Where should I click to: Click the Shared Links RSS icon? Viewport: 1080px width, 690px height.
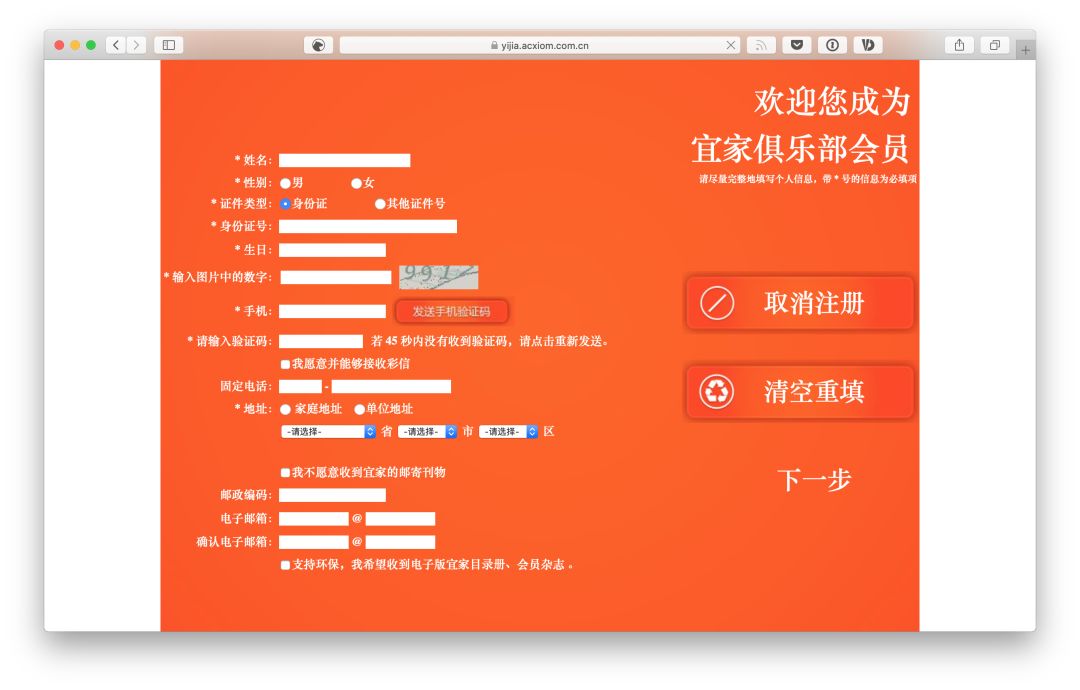[760, 45]
